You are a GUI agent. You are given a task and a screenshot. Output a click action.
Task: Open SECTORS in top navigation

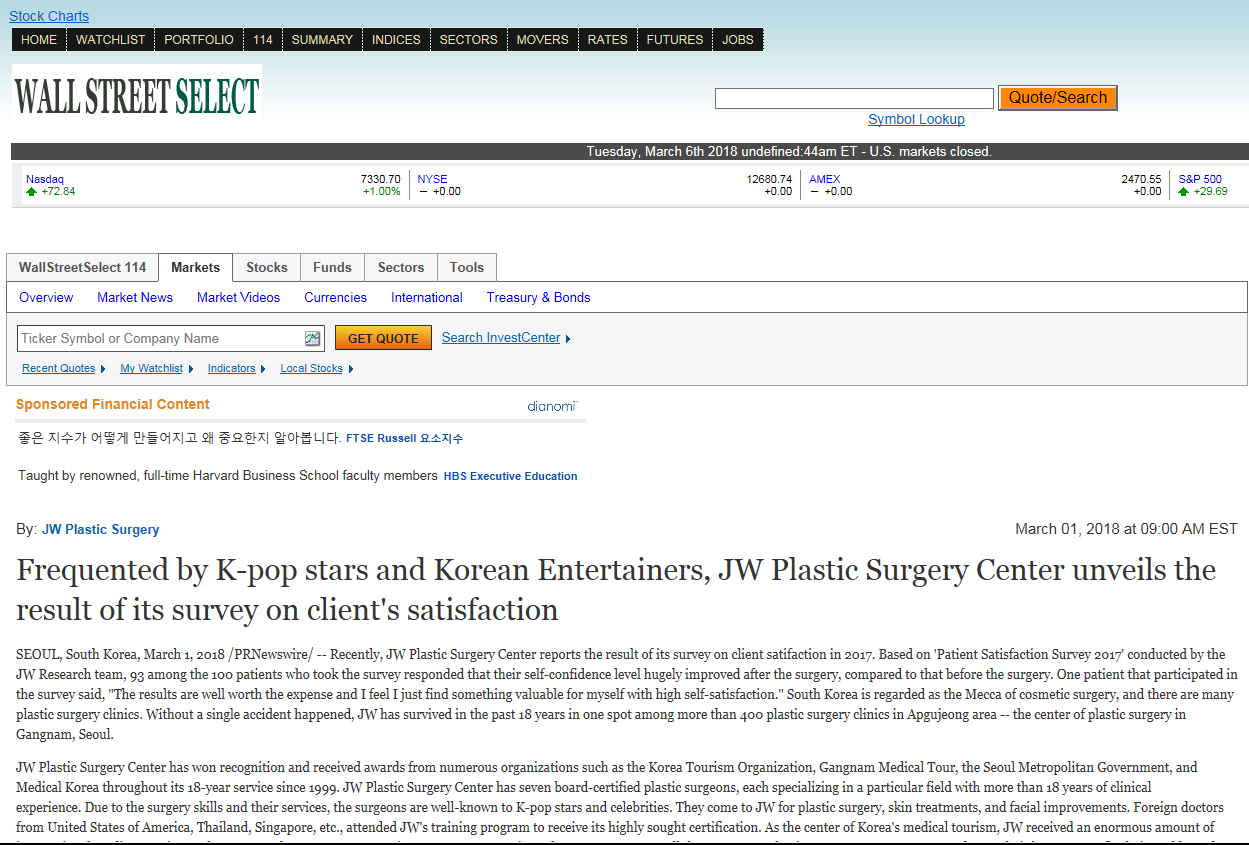pyautogui.click(x=468, y=40)
